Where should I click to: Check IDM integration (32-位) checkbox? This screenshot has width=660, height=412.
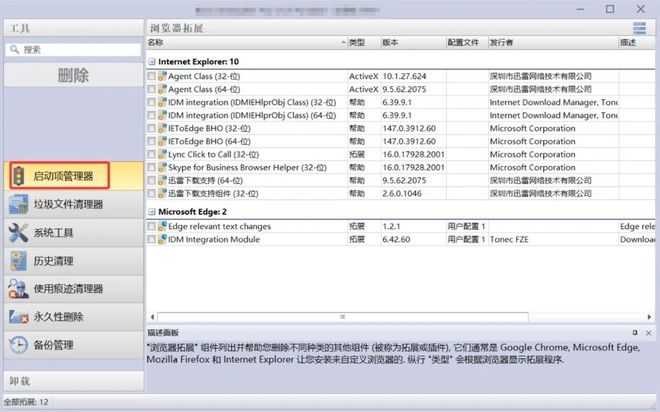point(152,103)
